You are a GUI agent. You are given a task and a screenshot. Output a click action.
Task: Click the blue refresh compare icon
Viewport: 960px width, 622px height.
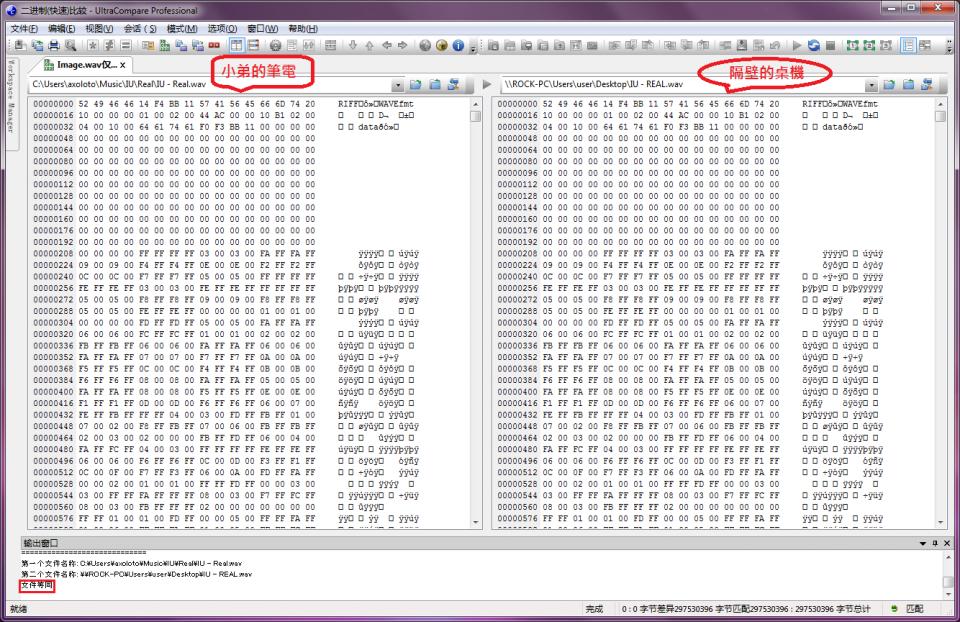click(814, 46)
